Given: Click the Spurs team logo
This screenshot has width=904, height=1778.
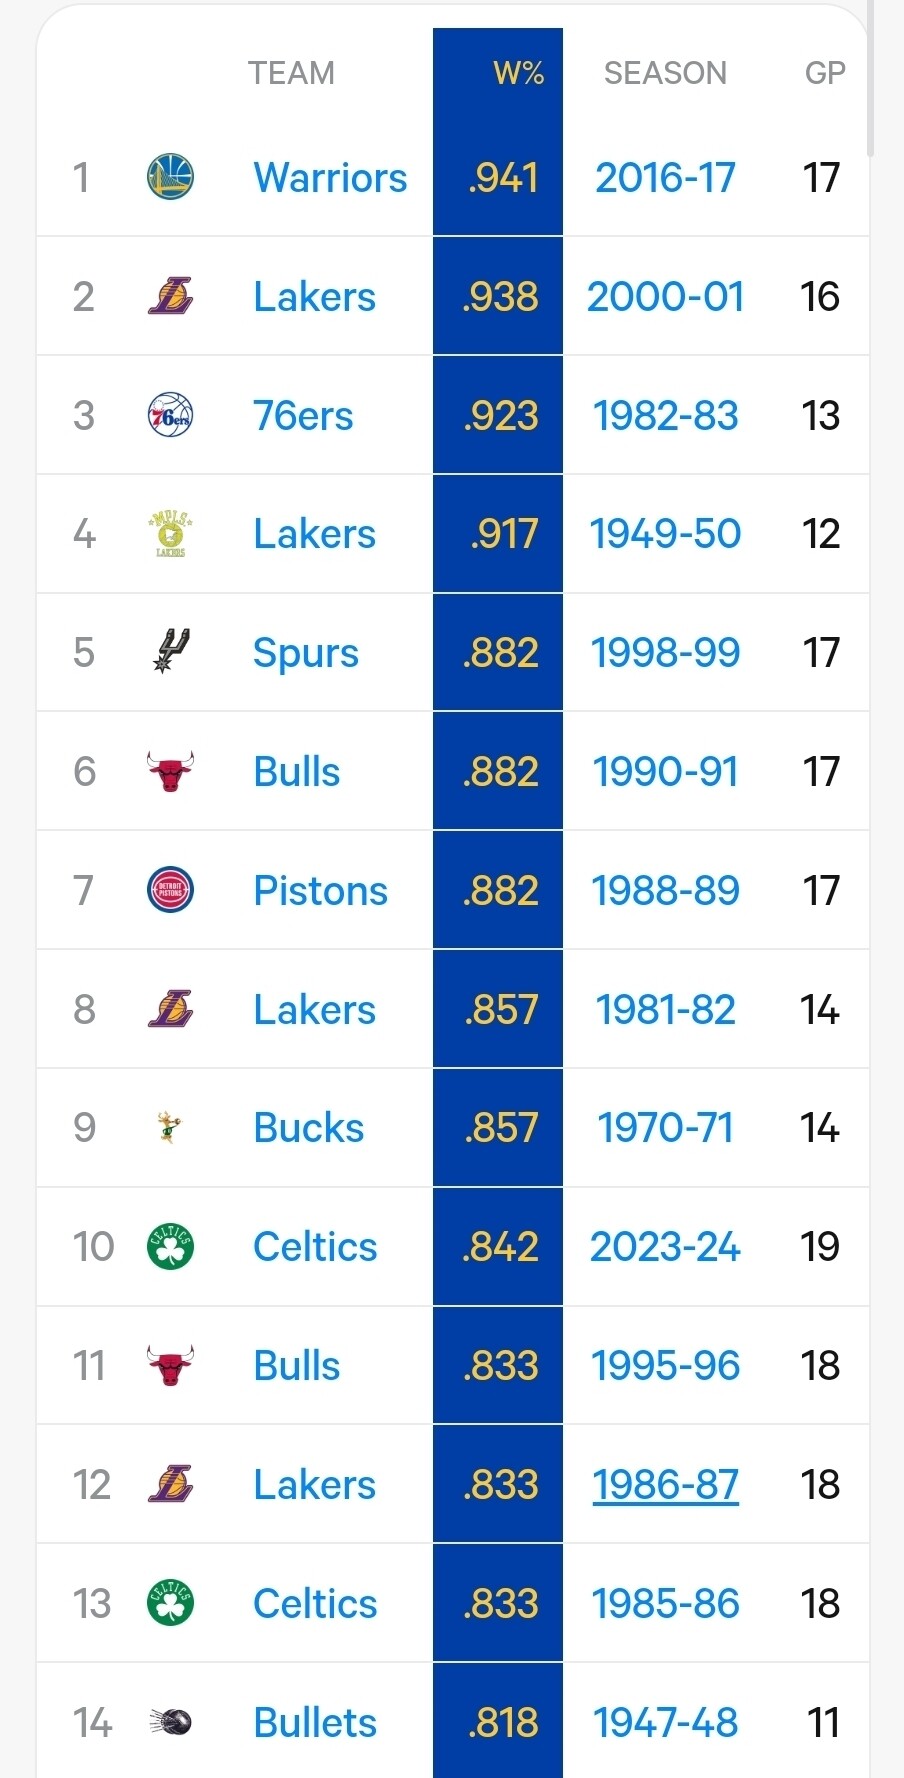Looking at the screenshot, I should coord(170,652).
